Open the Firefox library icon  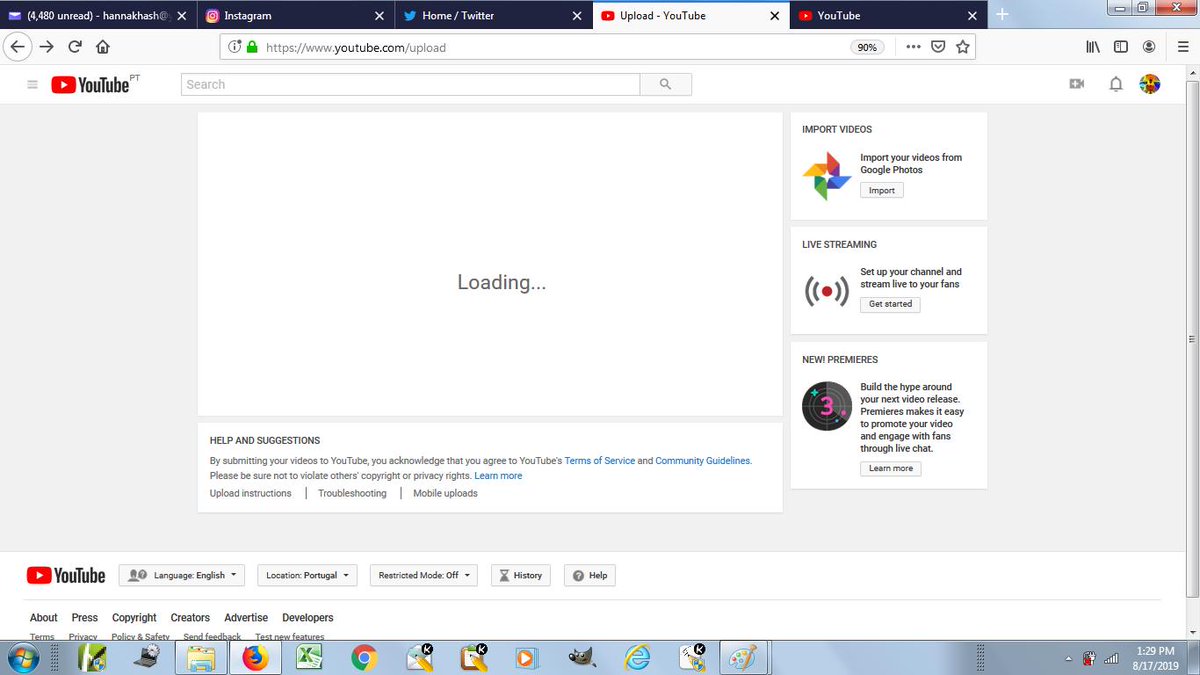(x=1092, y=47)
